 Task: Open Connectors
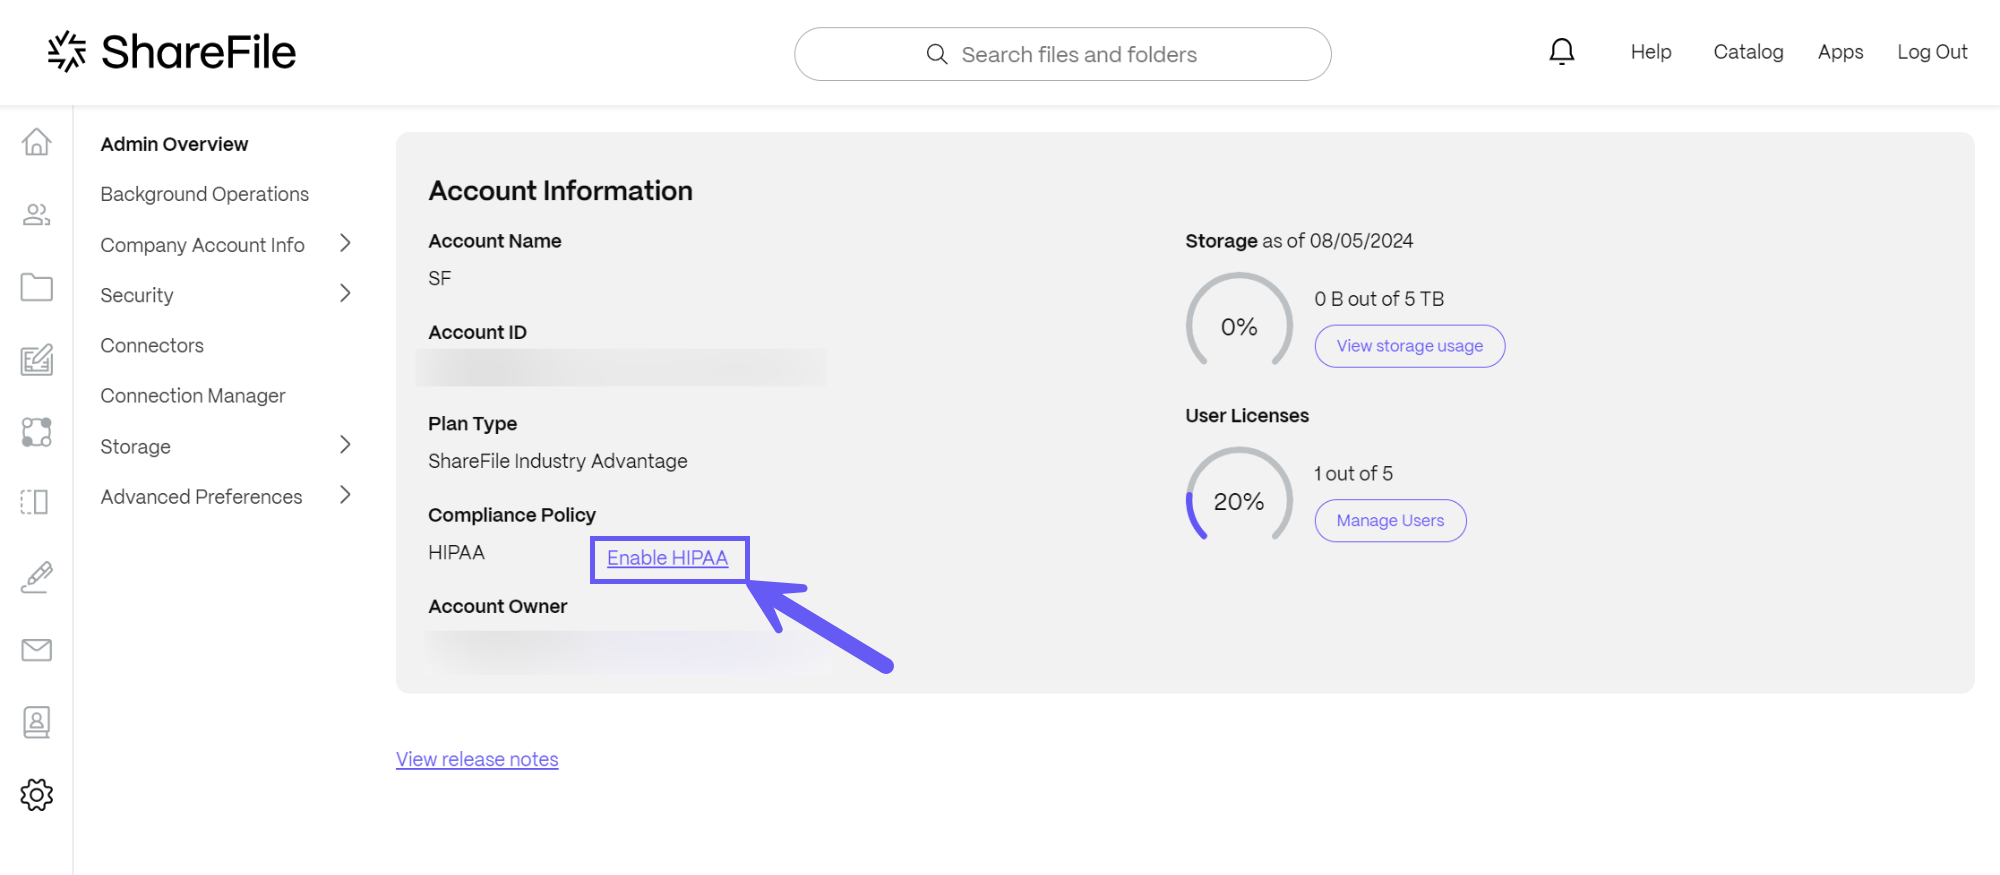(x=152, y=345)
